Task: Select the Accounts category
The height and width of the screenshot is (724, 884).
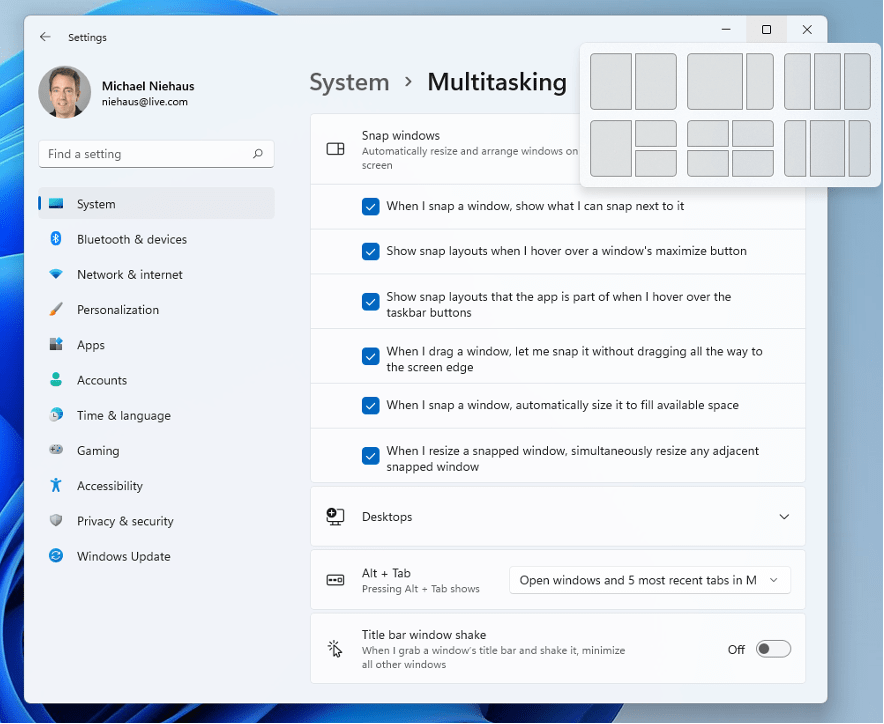Action: [101, 380]
